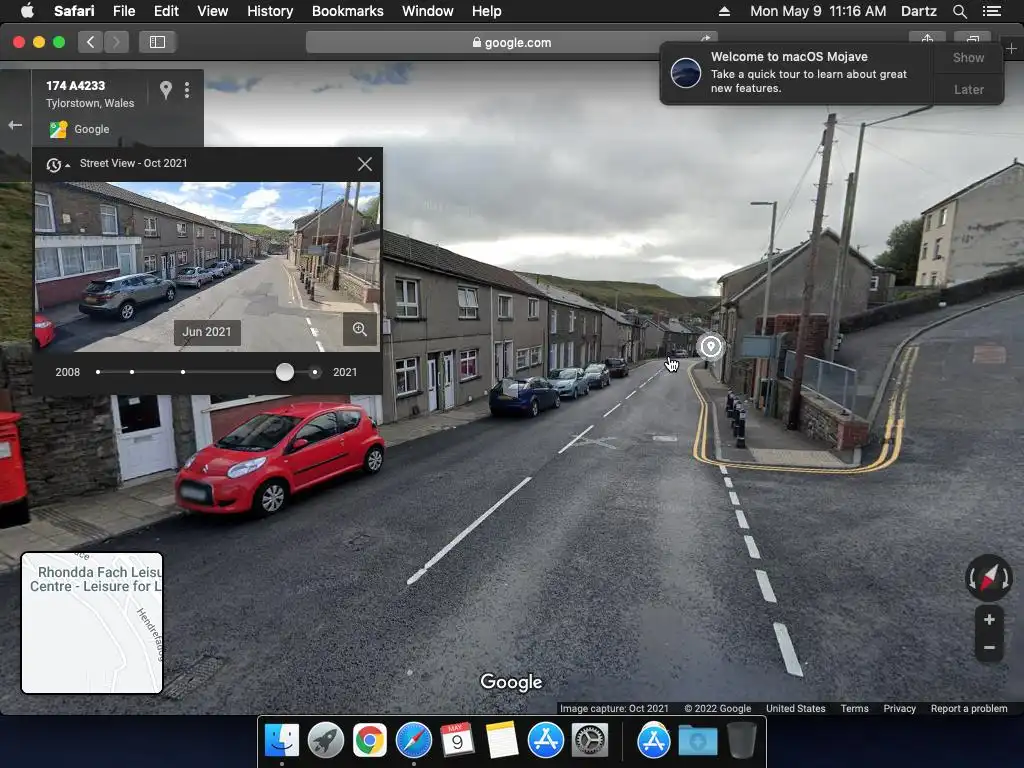Screen dimensions: 1024x768
Task: Go back with Safari's back button
Action: point(90,42)
